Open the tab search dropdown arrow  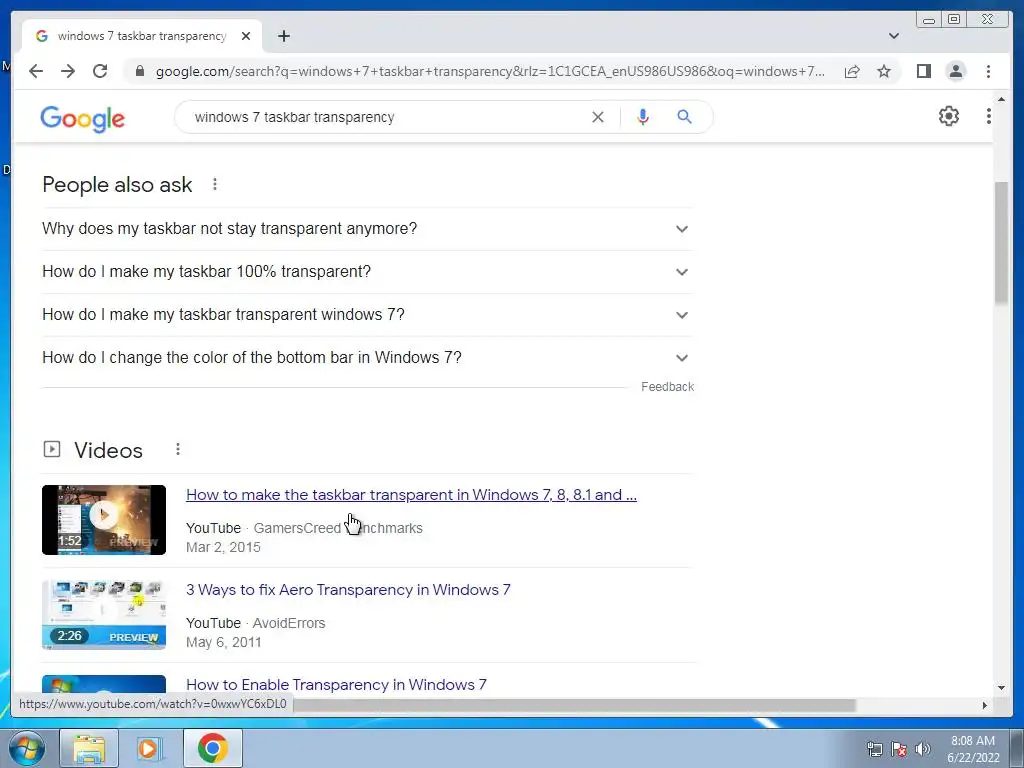tap(894, 36)
